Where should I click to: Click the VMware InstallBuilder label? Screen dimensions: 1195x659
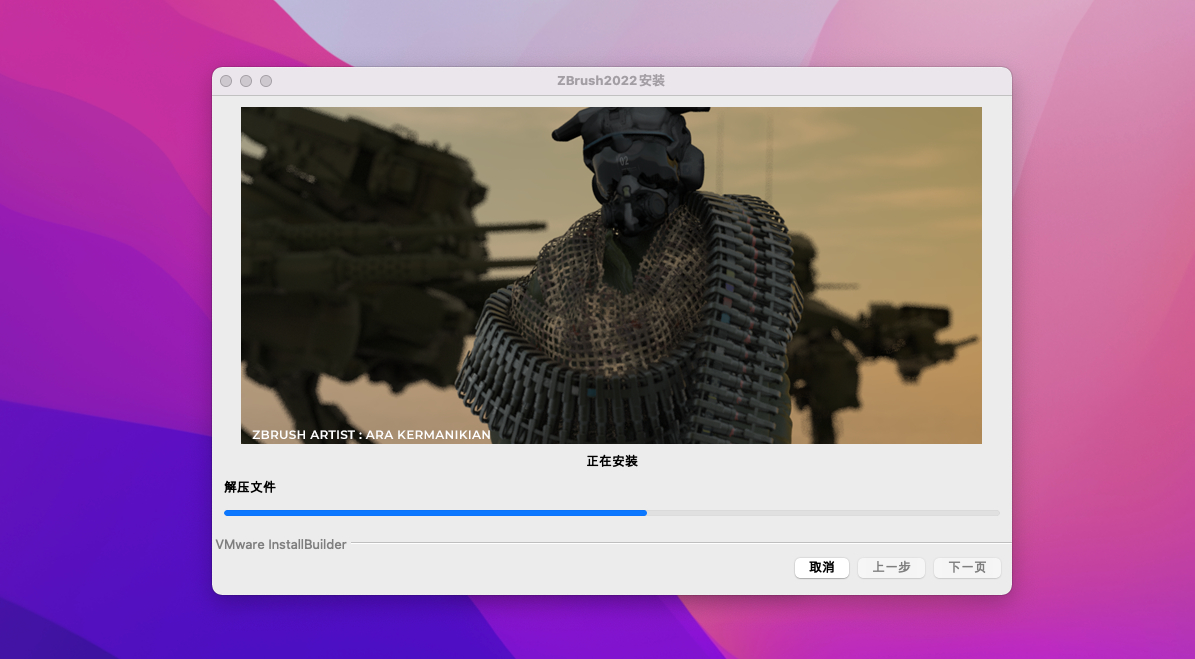281,545
